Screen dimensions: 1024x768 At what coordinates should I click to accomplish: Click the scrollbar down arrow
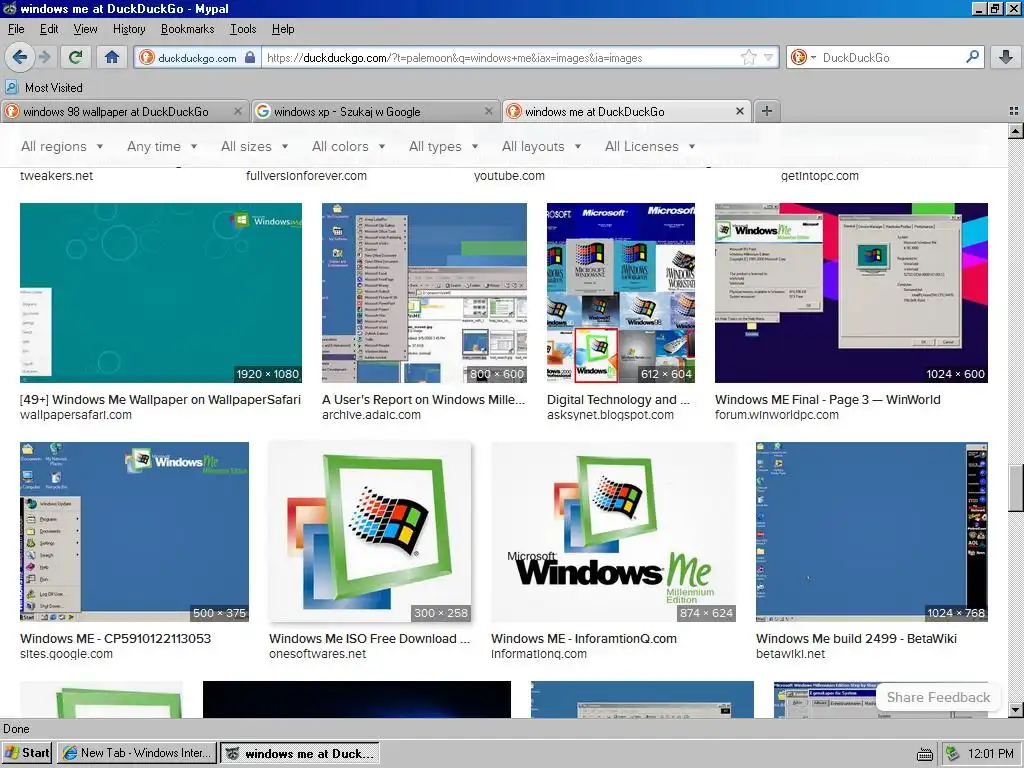point(1016,710)
